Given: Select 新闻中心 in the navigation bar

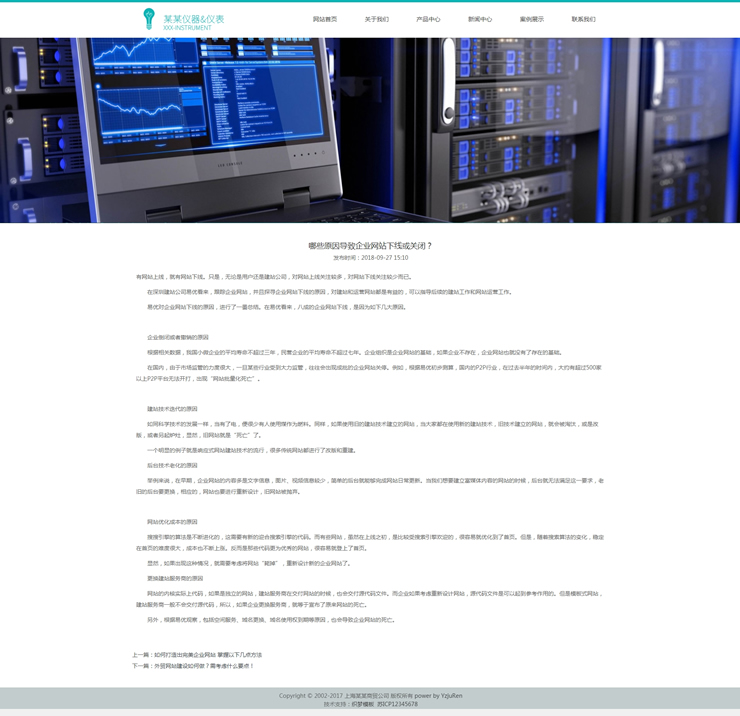Looking at the screenshot, I should coord(480,19).
